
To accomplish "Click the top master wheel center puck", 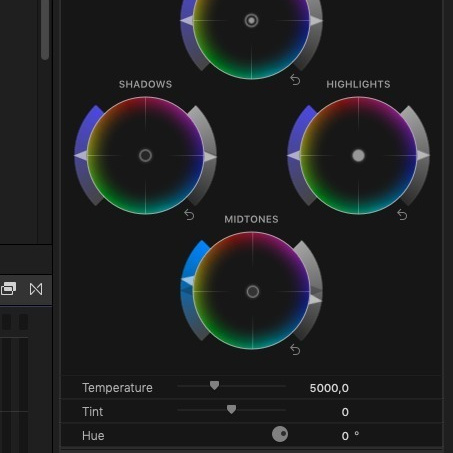I will pos(251,21).
